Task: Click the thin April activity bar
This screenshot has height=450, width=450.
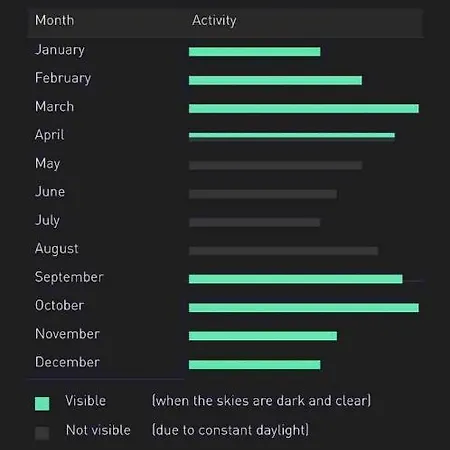Action: tap(292, 135)
